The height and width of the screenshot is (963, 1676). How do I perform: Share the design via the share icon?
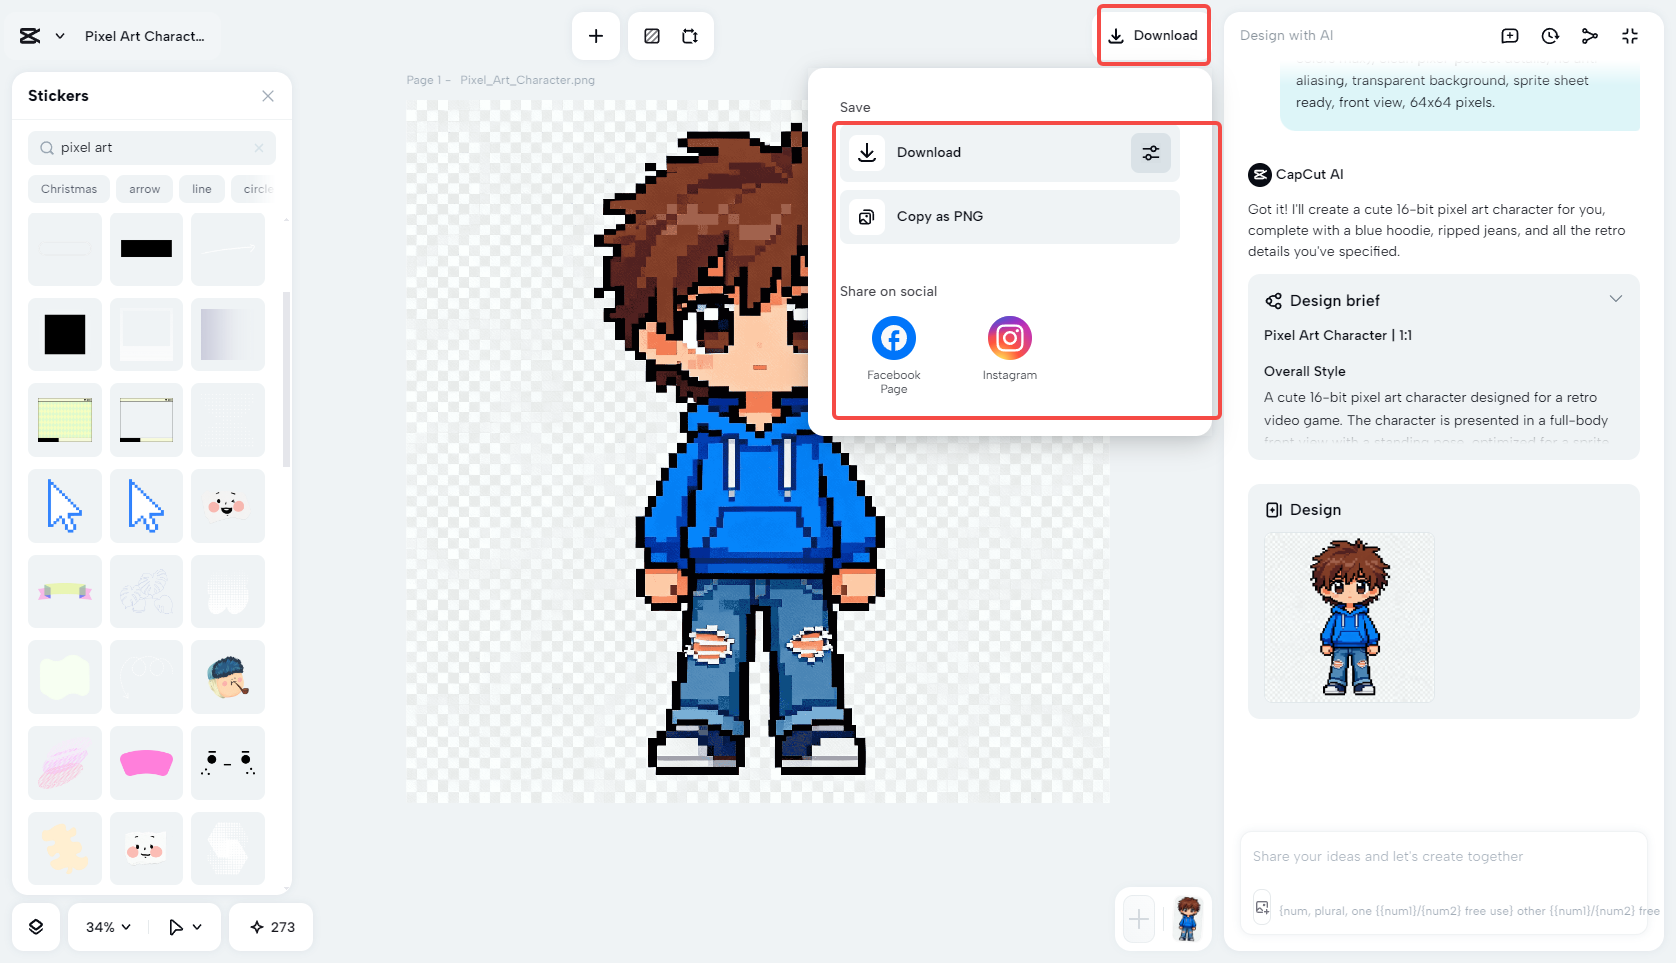coord(1590,35)
